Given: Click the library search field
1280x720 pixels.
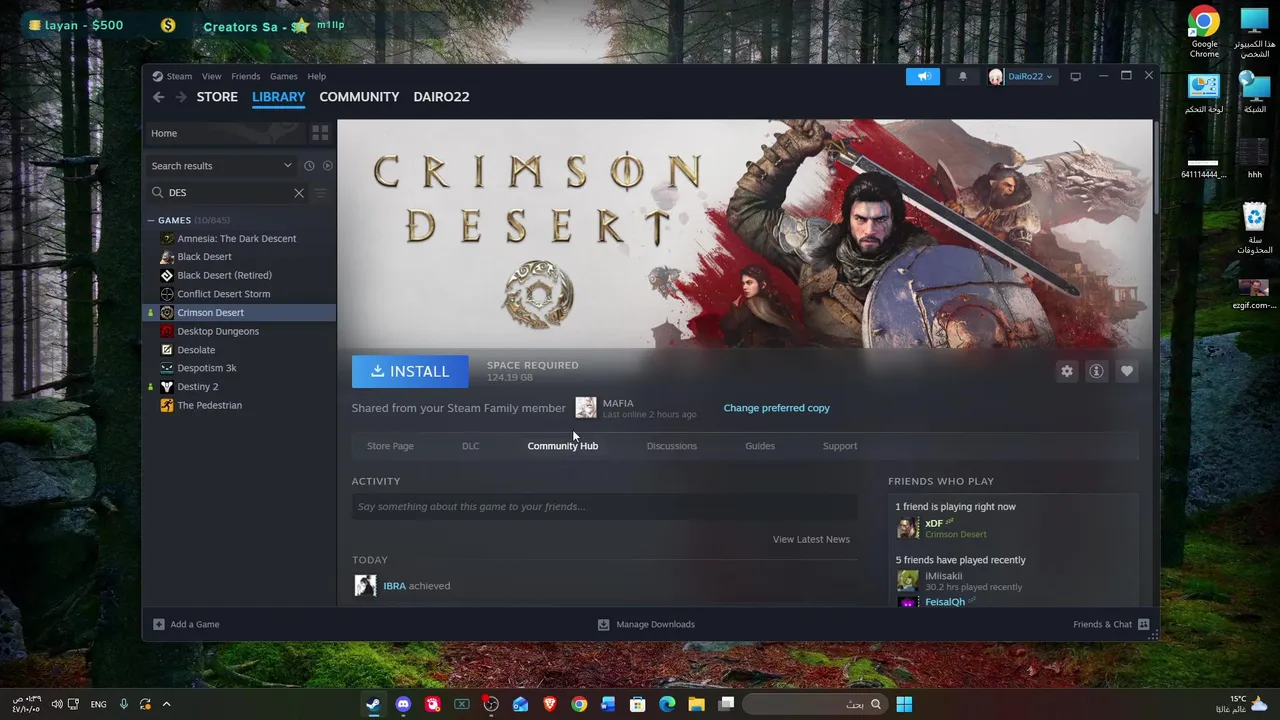Looking at the screenshot, I should (x=228, y=193).
